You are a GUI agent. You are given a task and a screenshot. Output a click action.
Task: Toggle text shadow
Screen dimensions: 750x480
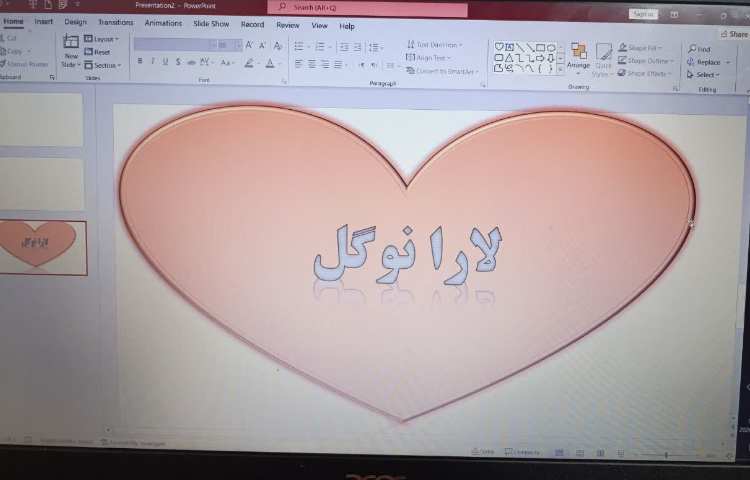tap(178, 62)
